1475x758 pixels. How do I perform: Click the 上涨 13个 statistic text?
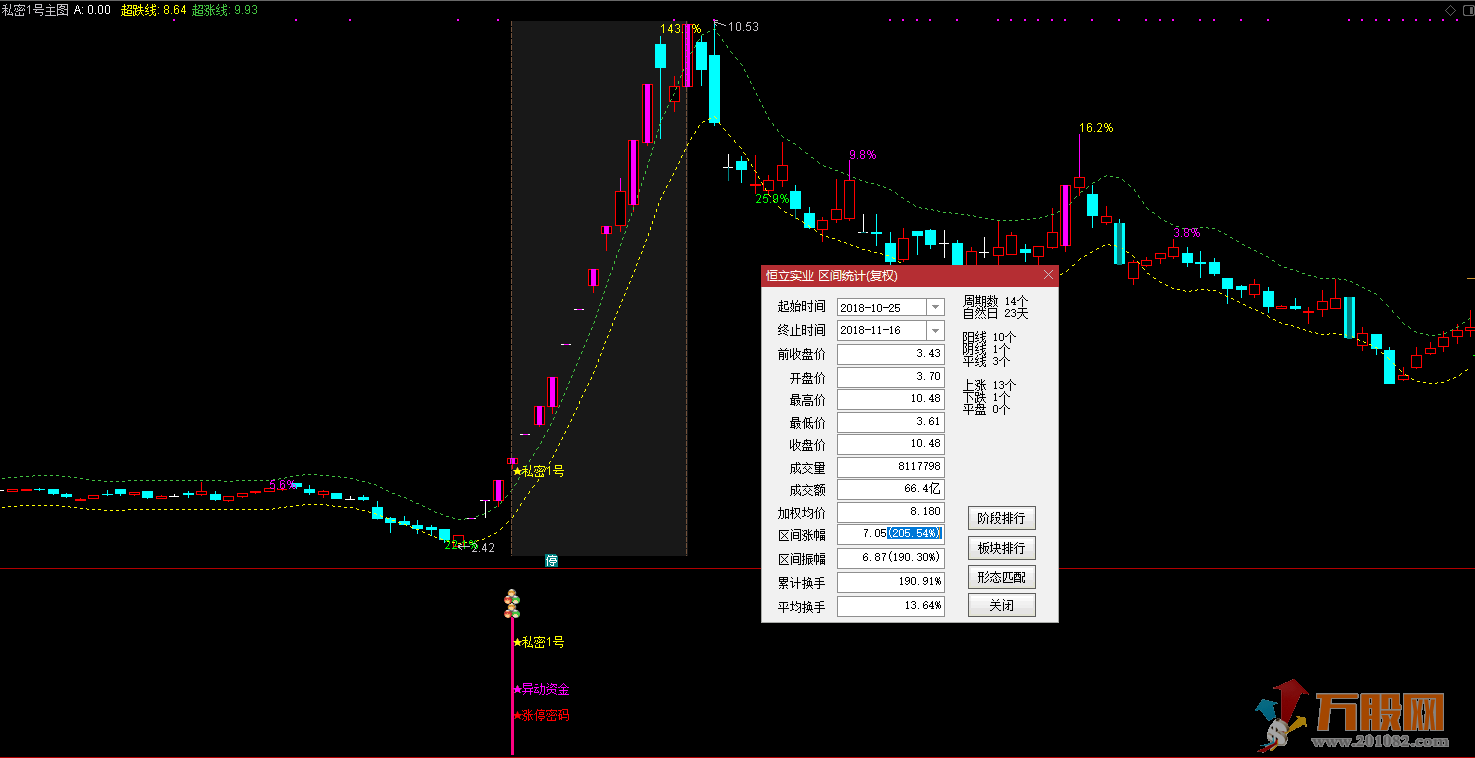point(990,385)
